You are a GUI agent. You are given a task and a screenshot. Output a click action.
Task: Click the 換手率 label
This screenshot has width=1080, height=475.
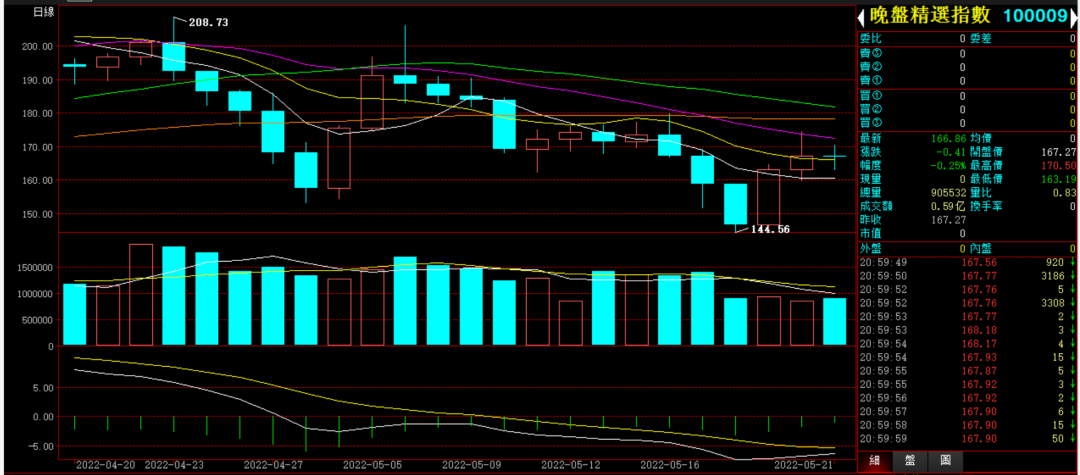coord(986,206)
